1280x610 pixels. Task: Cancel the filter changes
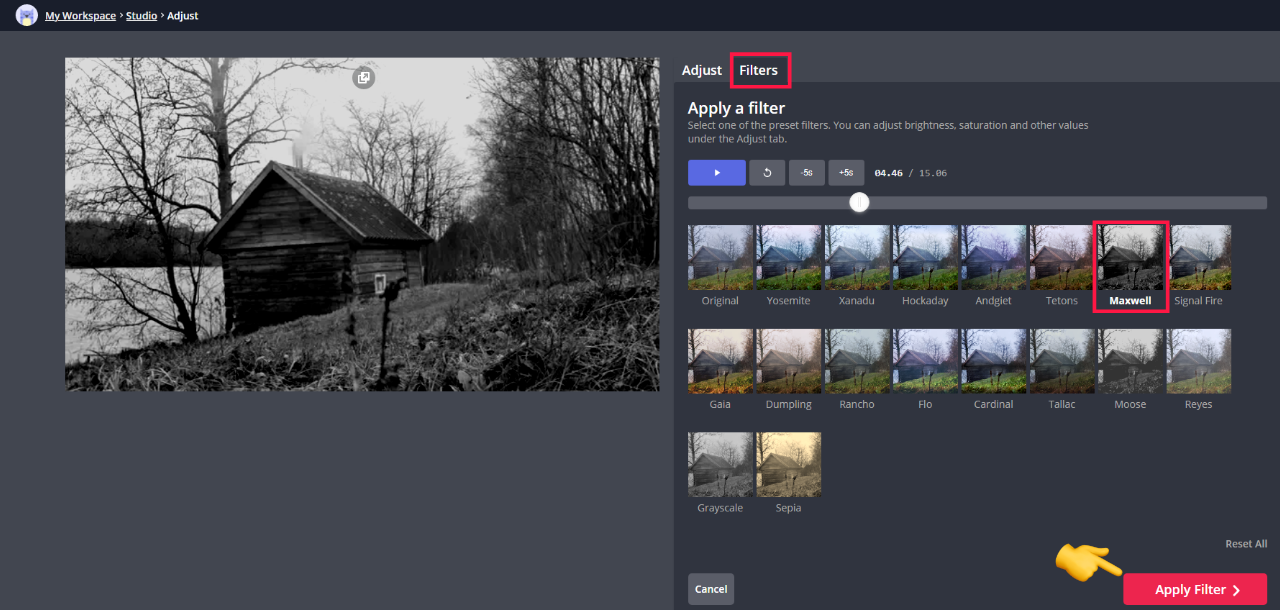point(710,589)
